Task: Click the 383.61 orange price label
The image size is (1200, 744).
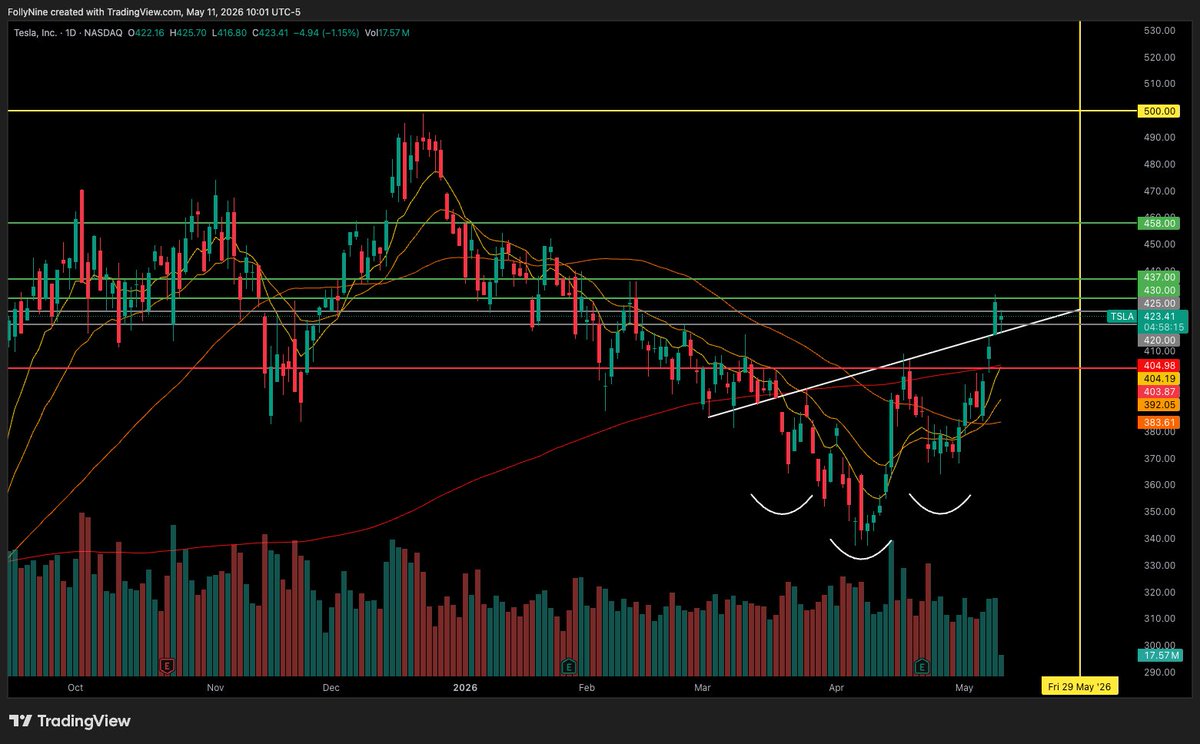Action: [x=1158, y=424]
